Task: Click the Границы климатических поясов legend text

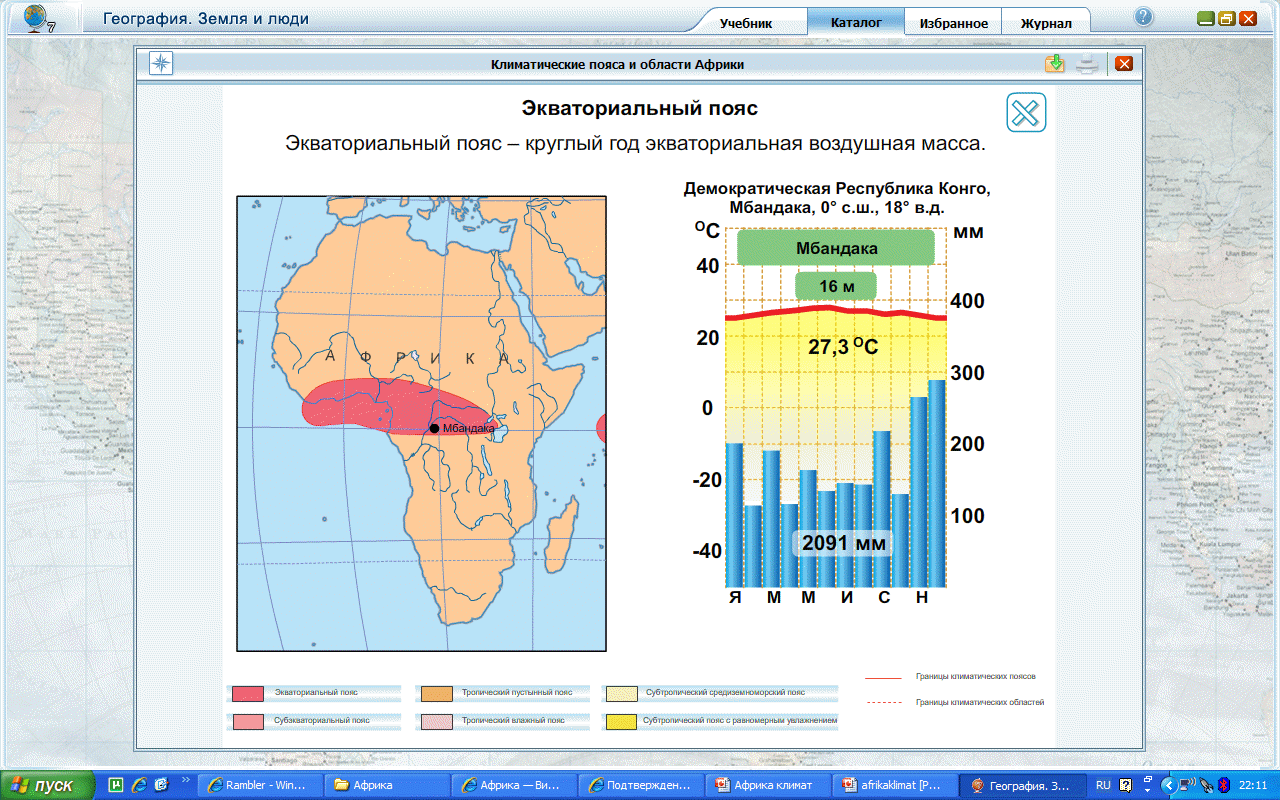Action: coord(975,677)
